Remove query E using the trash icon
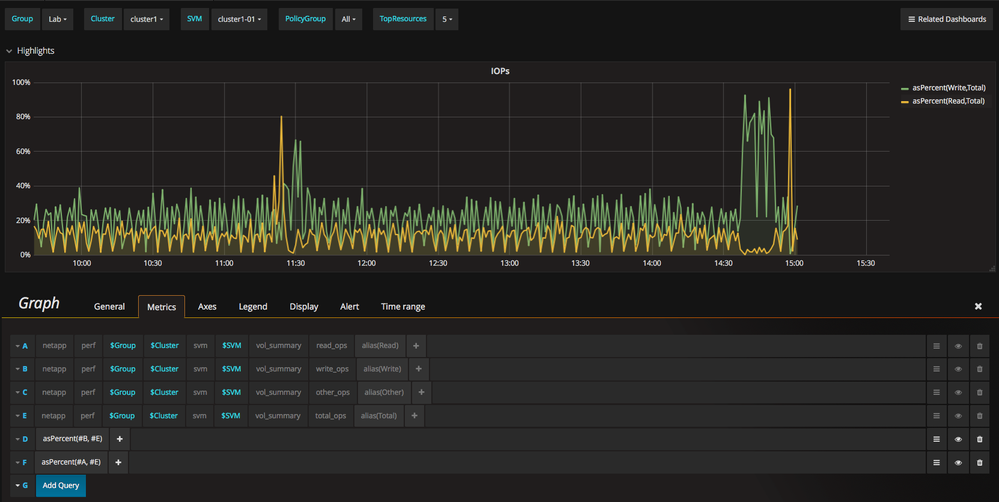Image resolution: width=999 pixels, height=502 pixels. (x=979, y=416)
